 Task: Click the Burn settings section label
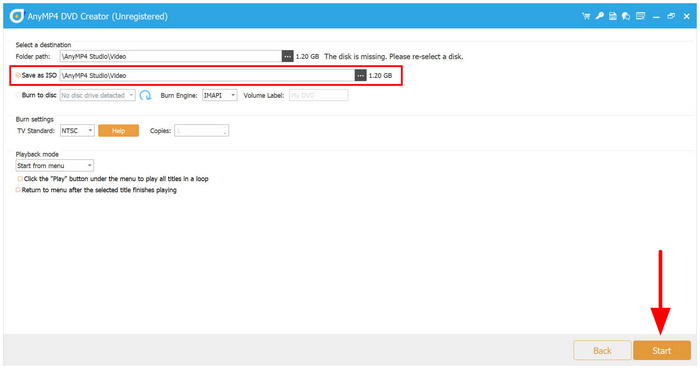34,119
